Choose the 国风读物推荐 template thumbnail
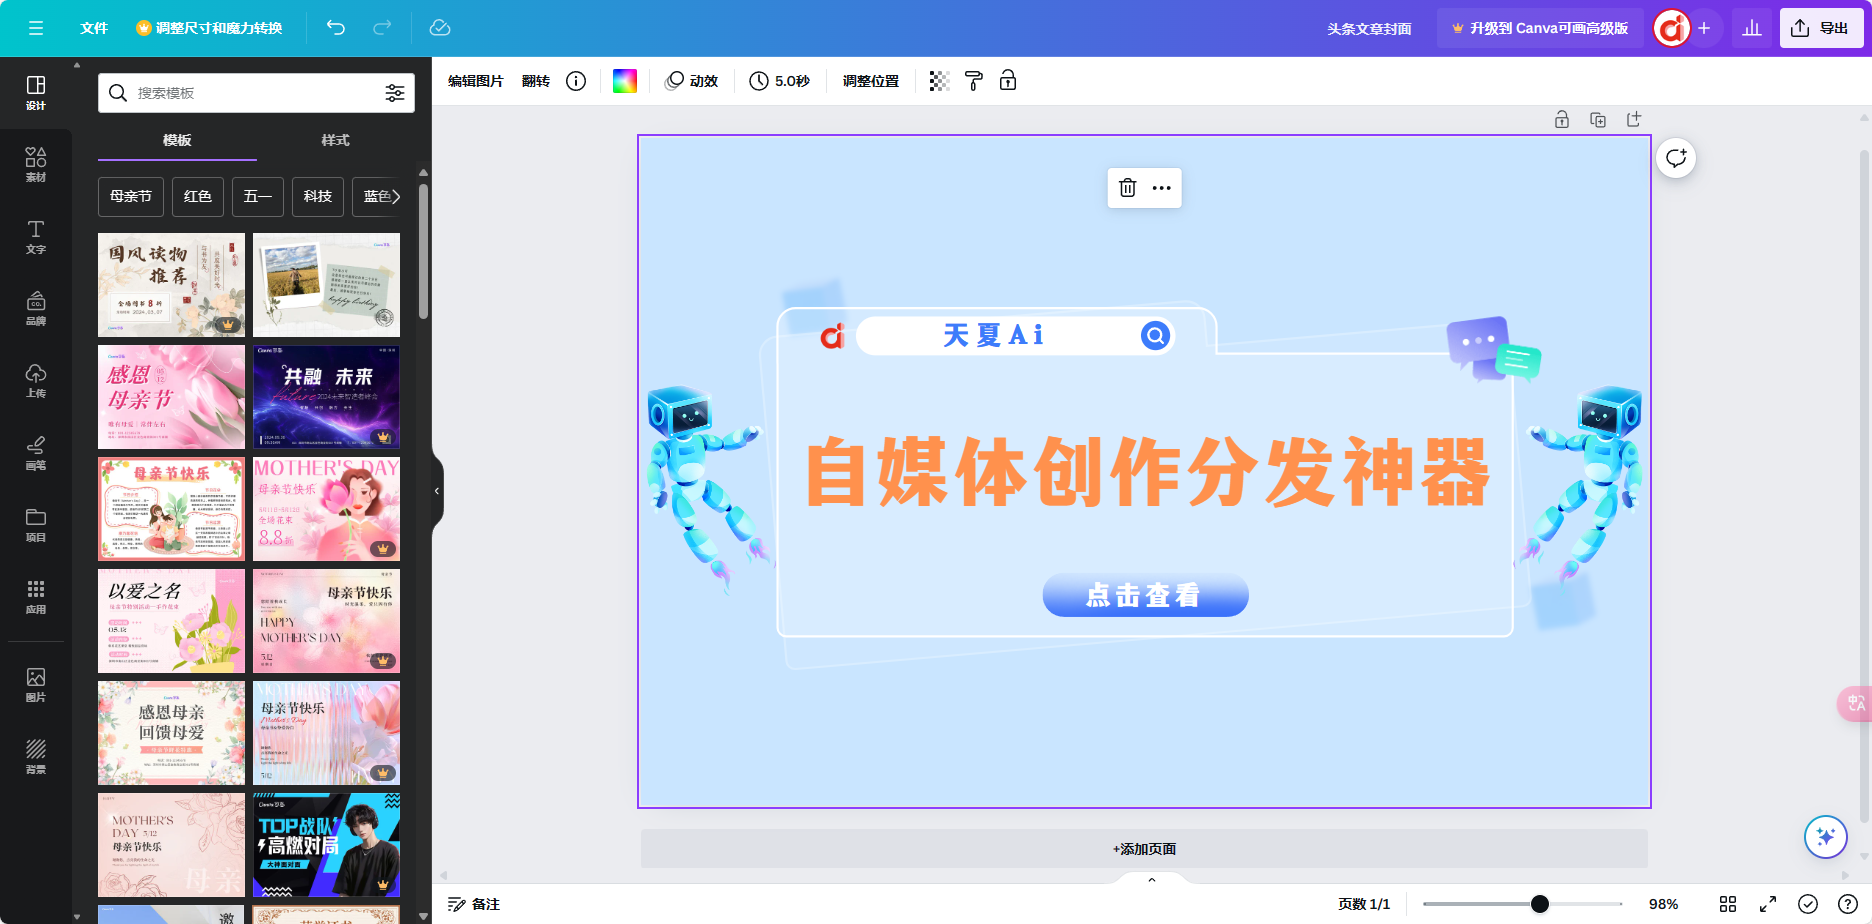1872x924 pixels. pos(171,285)
